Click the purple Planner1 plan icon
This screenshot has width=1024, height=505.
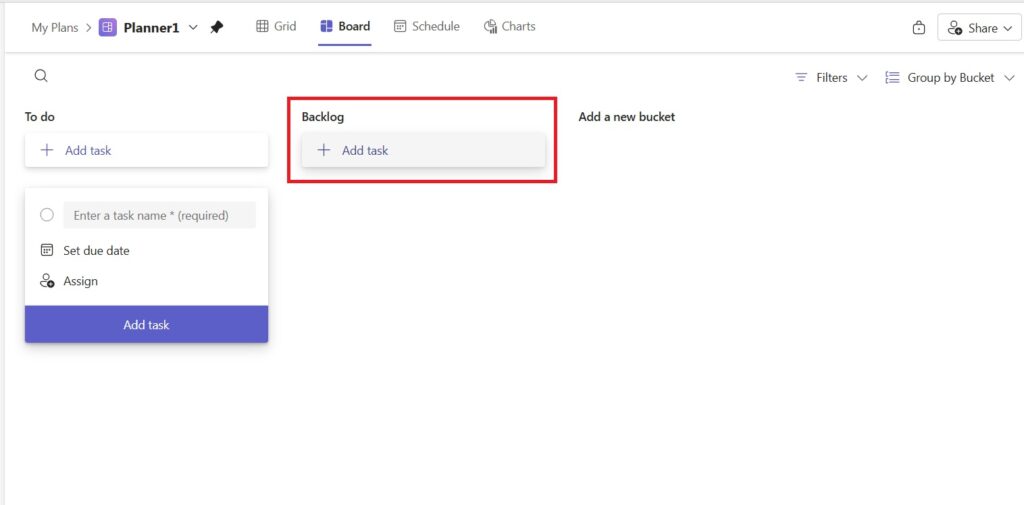108,27
